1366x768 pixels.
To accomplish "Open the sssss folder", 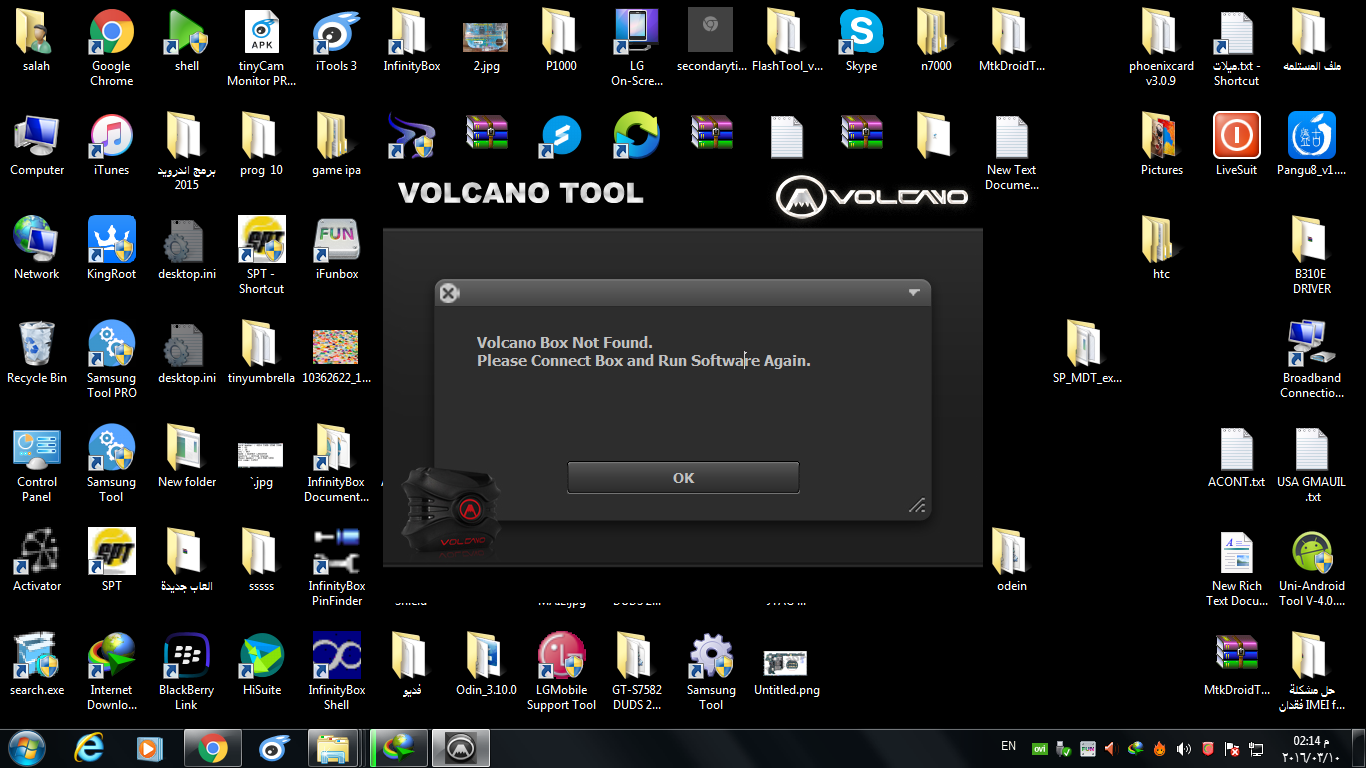I will coord(261,562).
